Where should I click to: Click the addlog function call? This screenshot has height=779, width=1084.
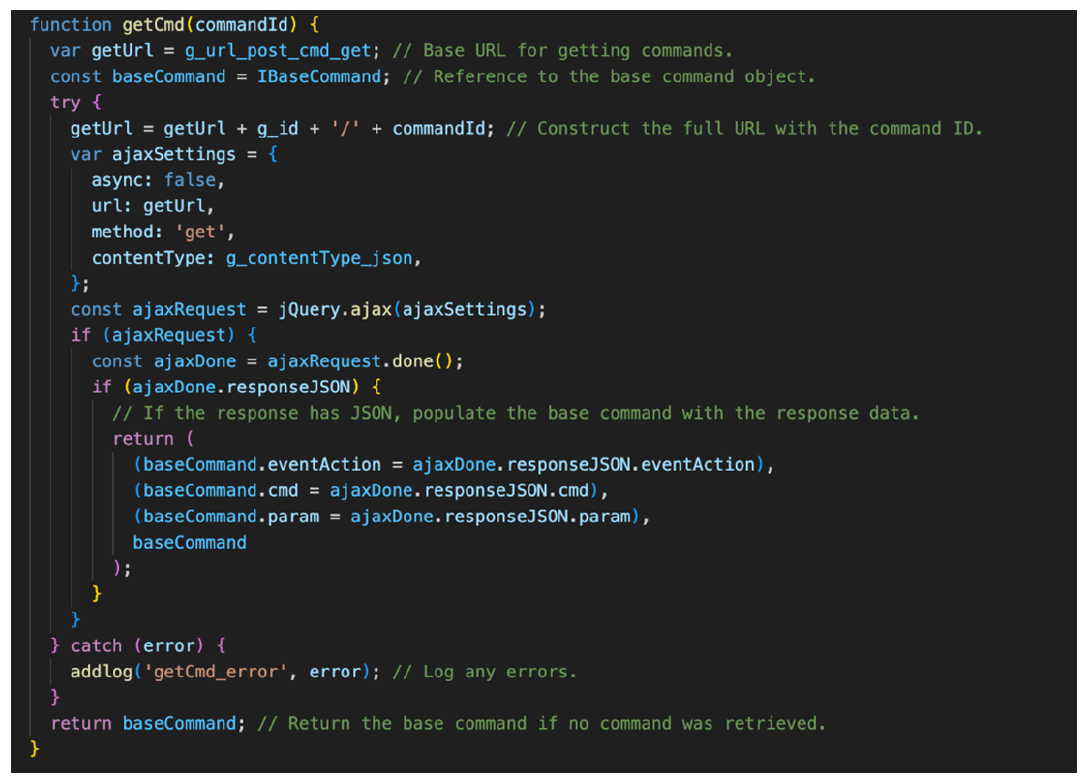[x=101, y=671]
